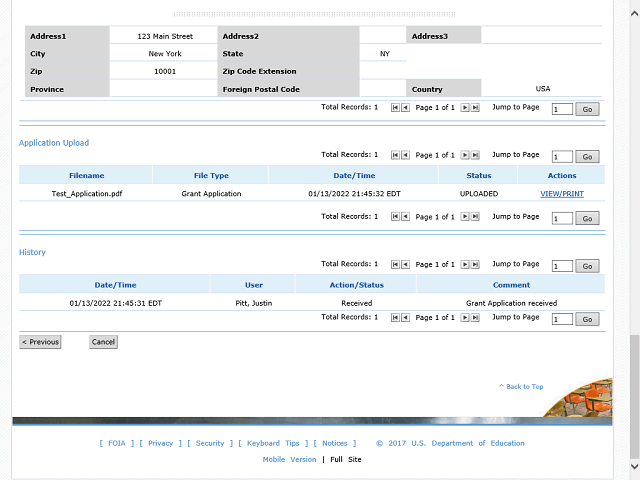Open the FOIA footer link
This screenshot has width=640, height=480.
tap(117, 443)
